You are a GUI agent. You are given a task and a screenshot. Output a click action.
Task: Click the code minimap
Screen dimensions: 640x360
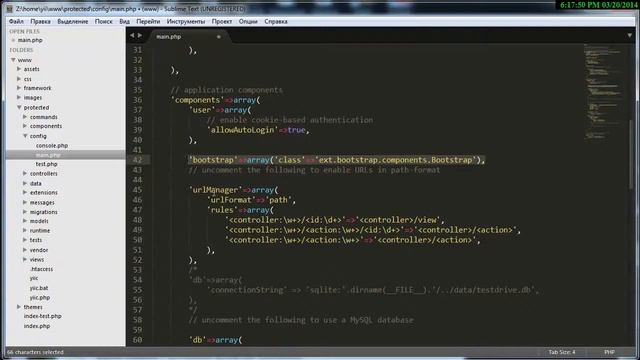(x=604, y=92)
